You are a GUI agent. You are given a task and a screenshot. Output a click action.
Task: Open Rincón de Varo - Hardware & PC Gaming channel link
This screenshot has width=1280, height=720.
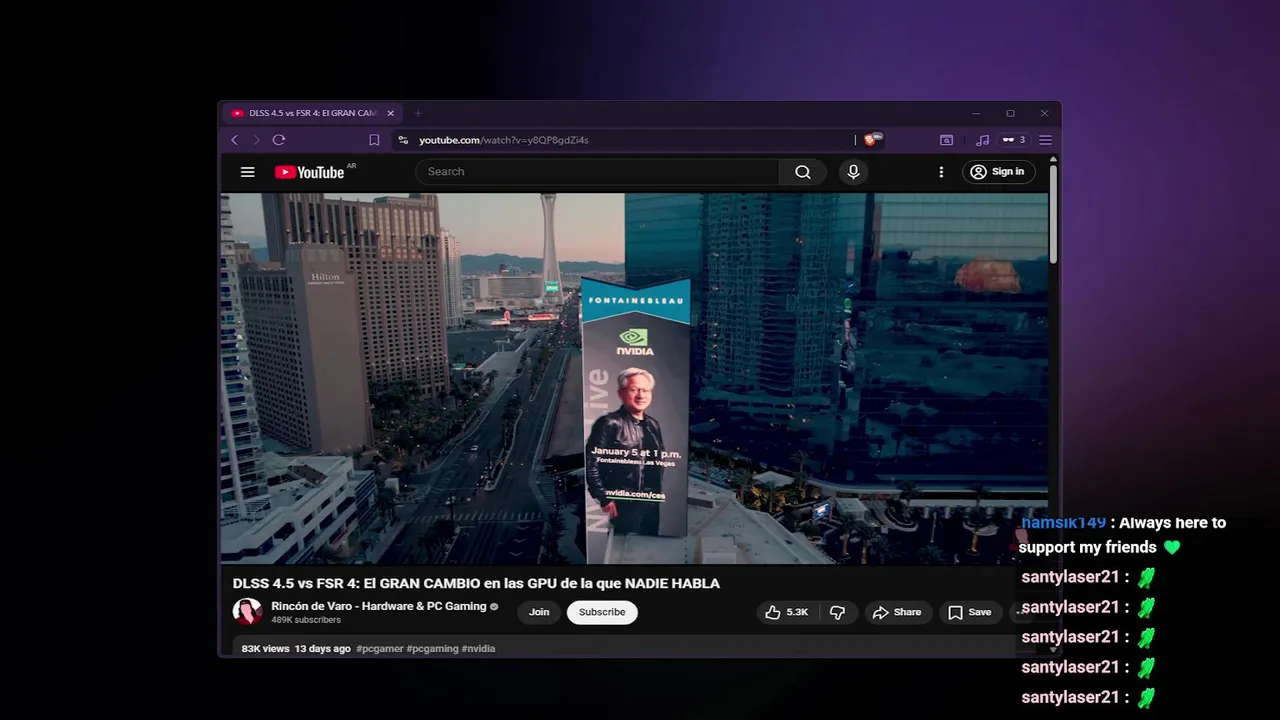[379, 606]
